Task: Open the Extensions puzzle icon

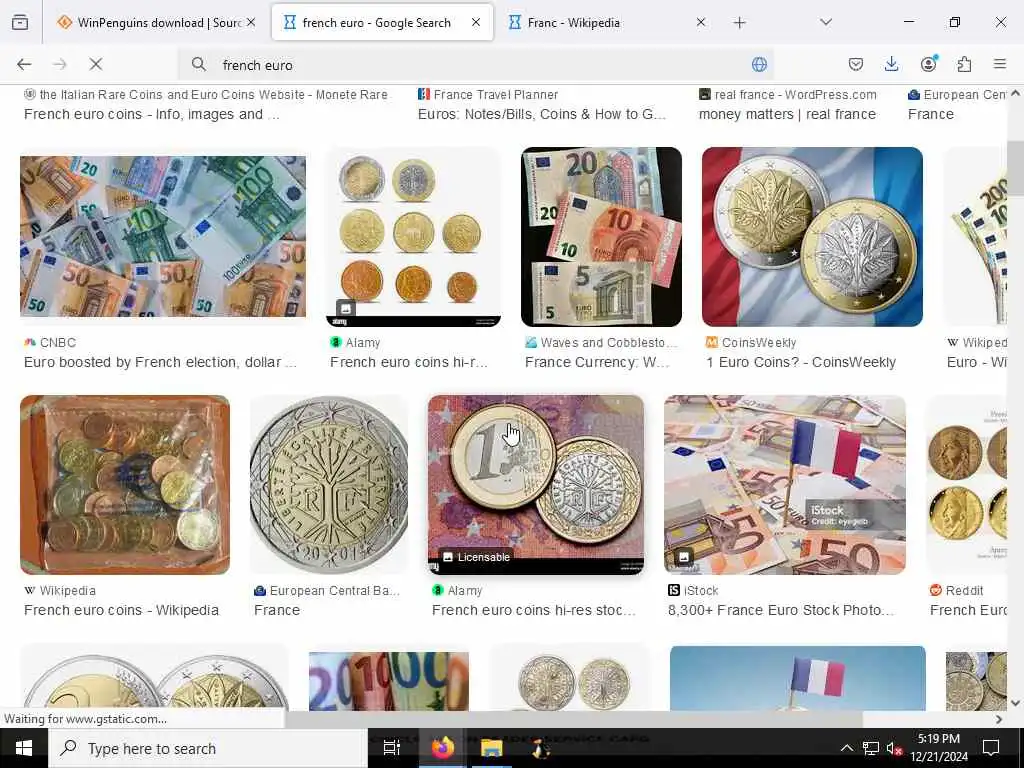Action: 964,64
